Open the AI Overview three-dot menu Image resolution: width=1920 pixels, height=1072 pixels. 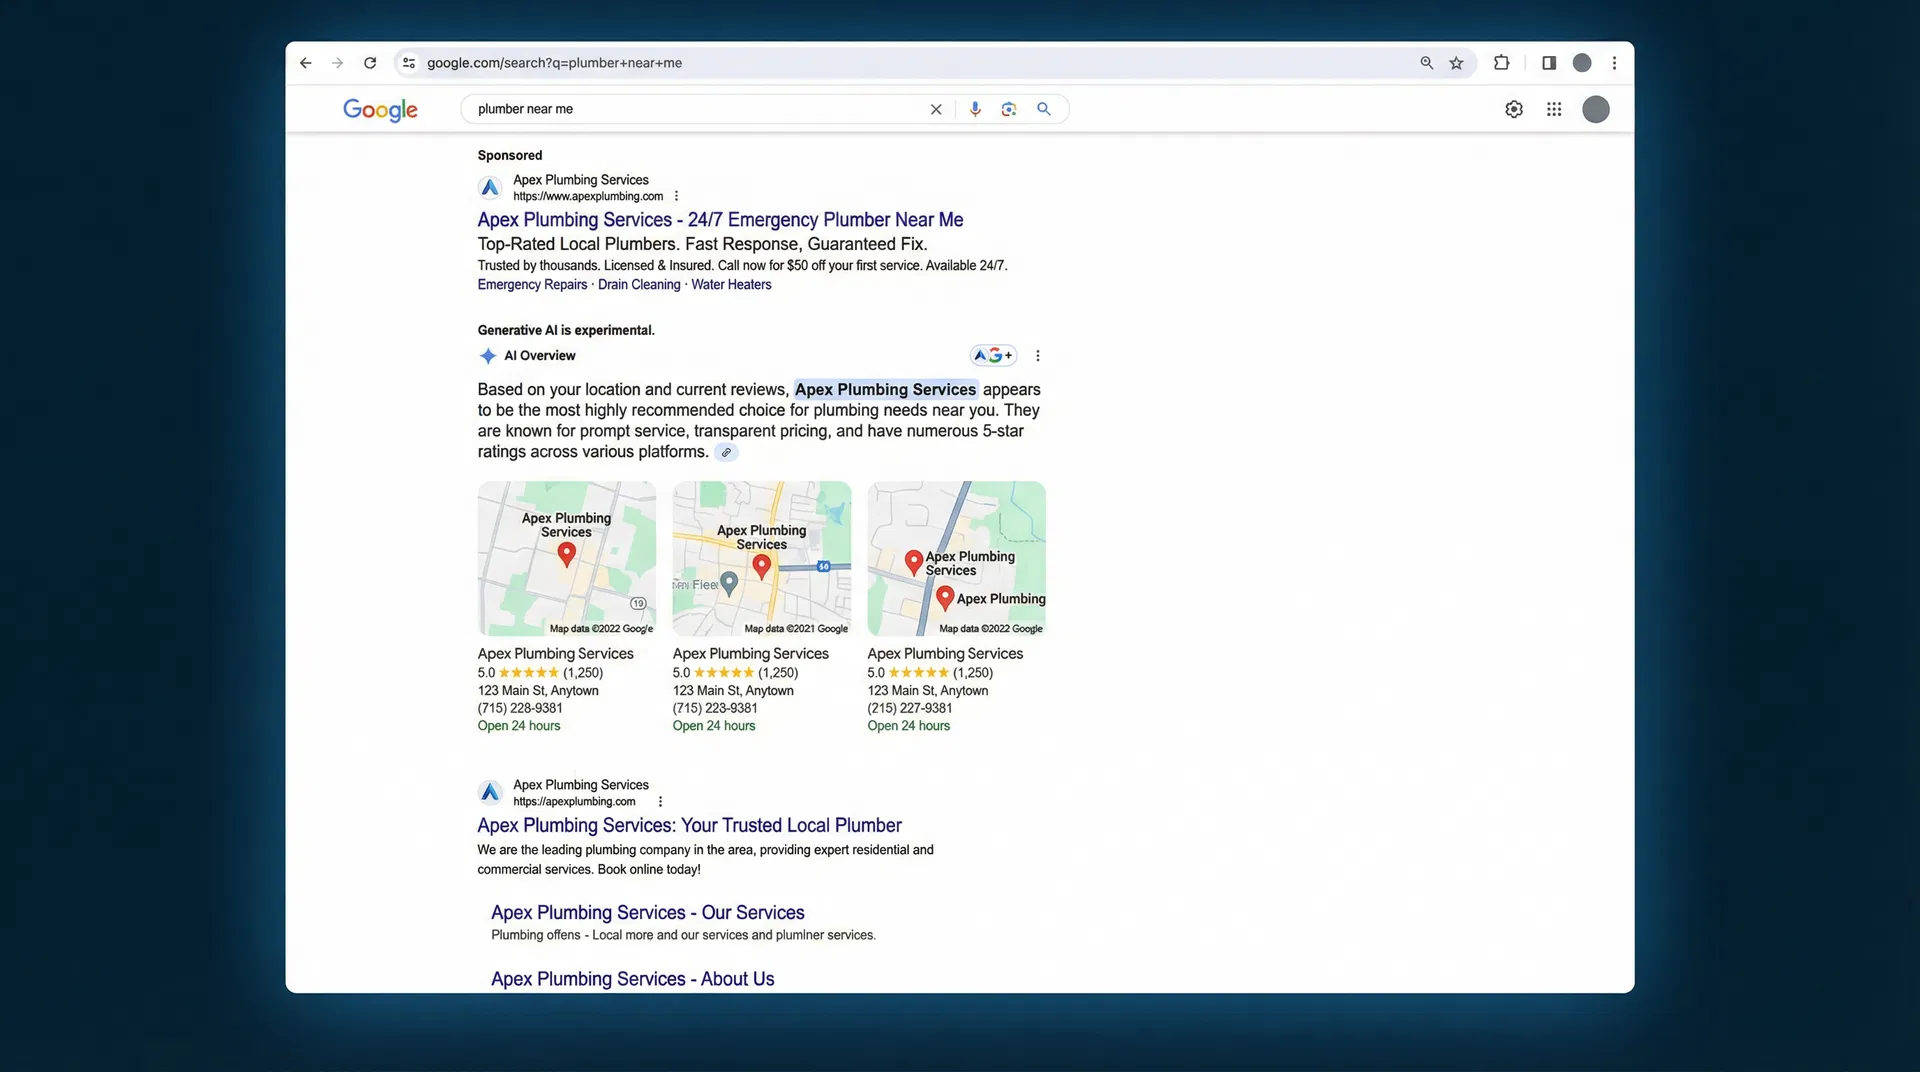click(1037, 355)
